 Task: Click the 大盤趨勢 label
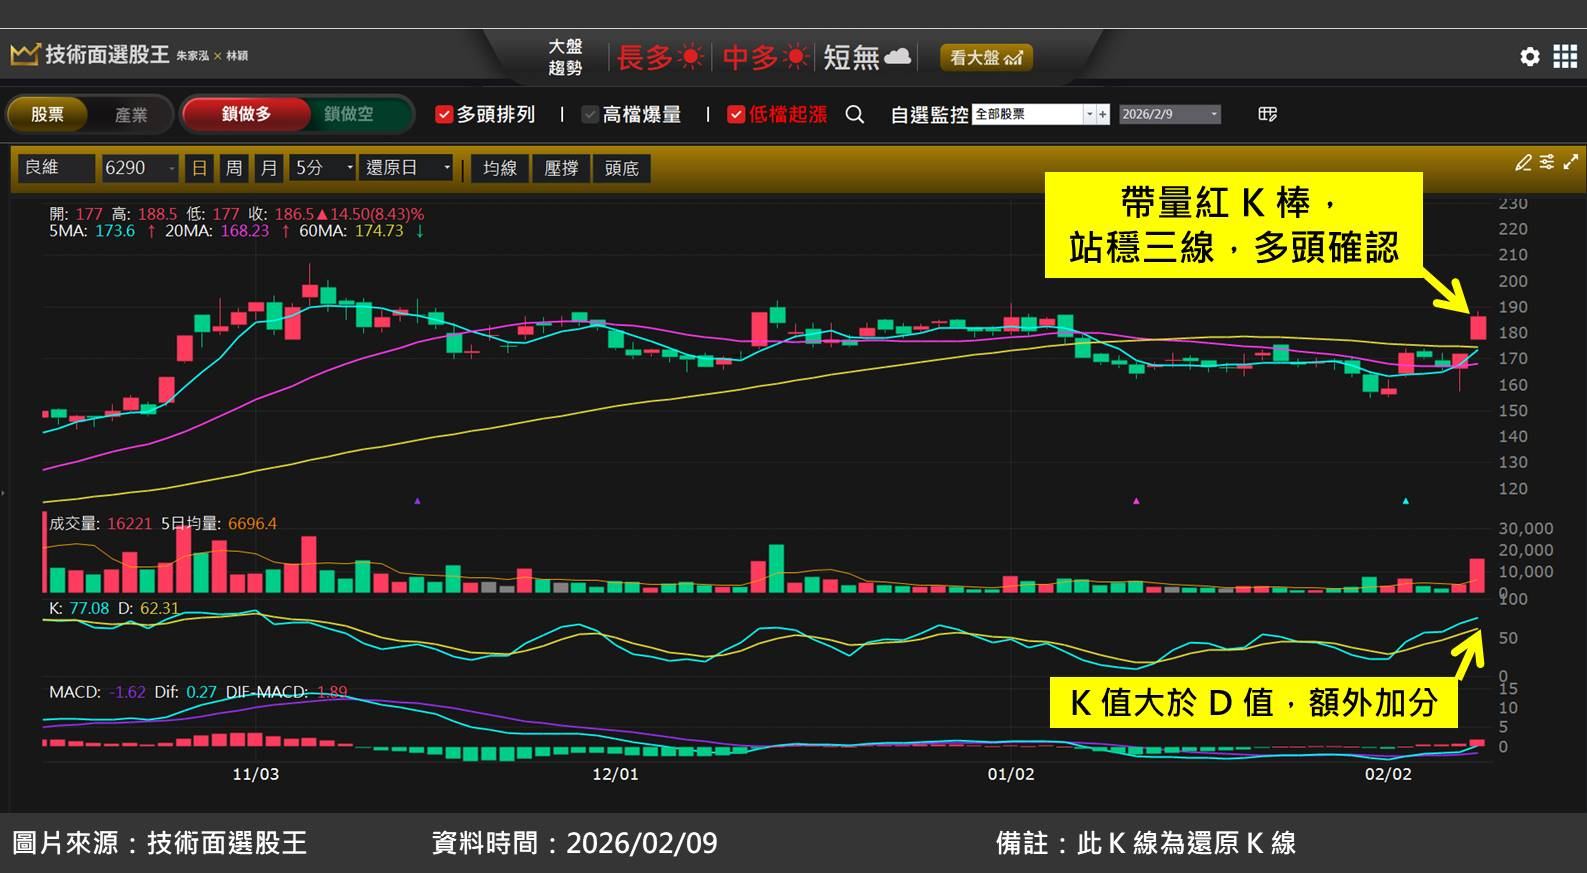[x=565, y=57]
